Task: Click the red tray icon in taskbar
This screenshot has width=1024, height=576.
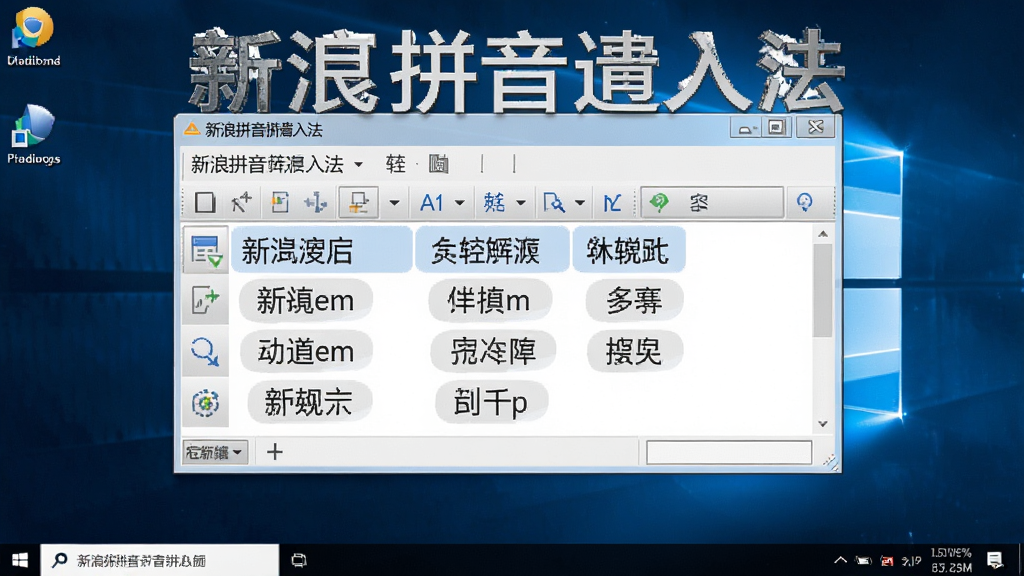Action: pos(887,560)
